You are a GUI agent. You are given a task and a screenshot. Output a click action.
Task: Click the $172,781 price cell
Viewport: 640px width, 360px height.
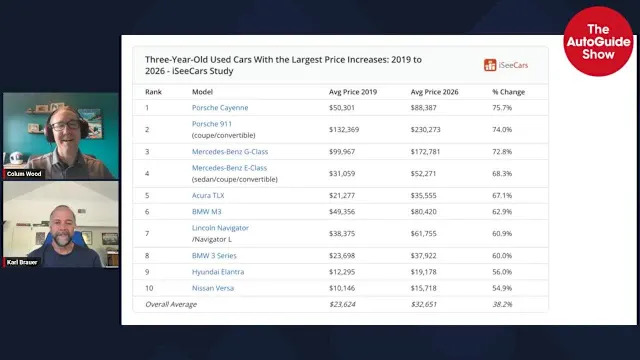(426, 152)
